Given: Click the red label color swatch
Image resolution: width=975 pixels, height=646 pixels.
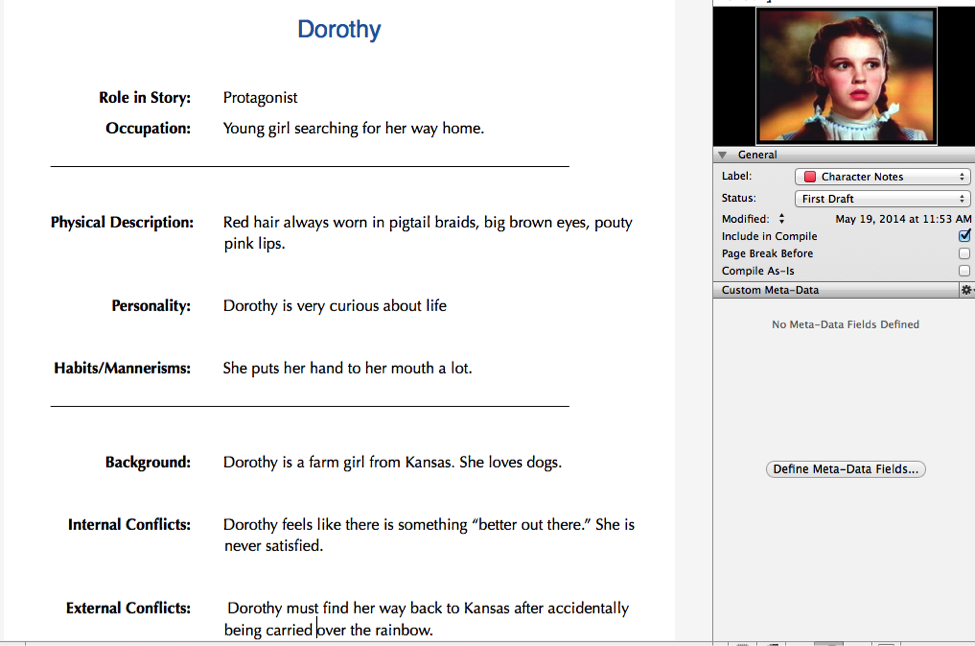Looking at the screenshot, I should tap(810, 177).
